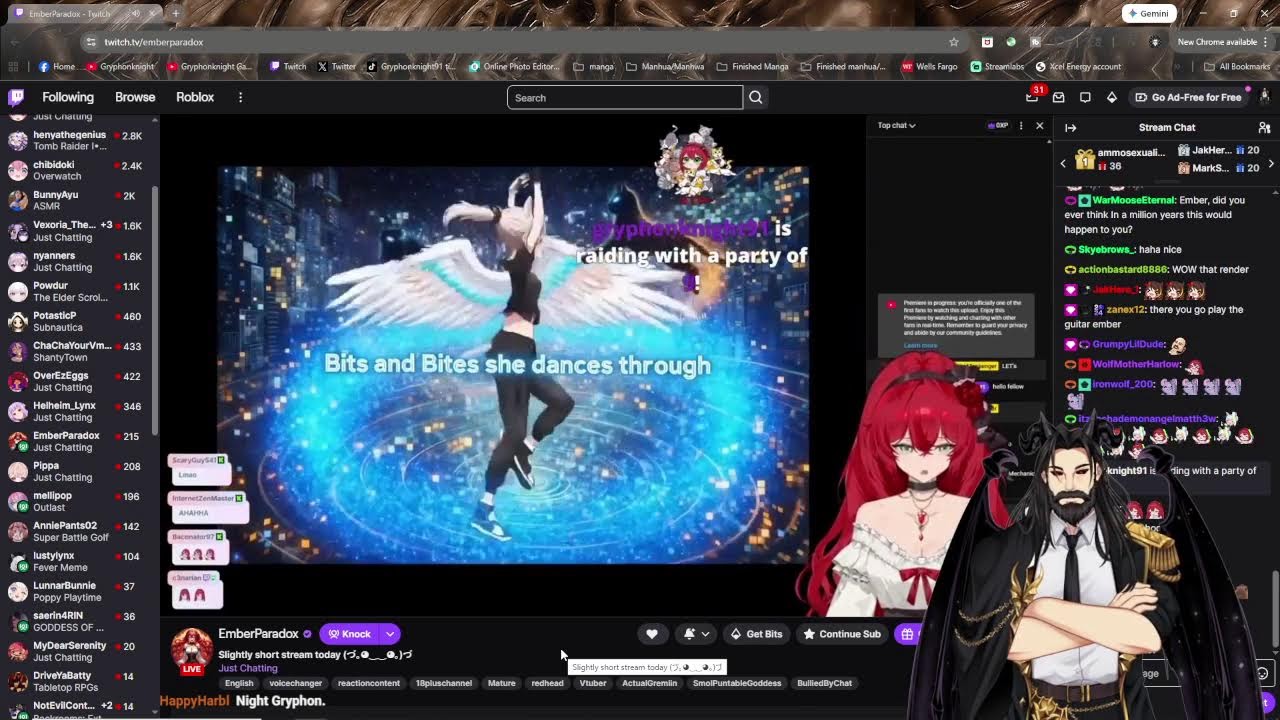The image size is (1280, 720).
Task: Select the Vtuber tag
Action: [593, 683]
